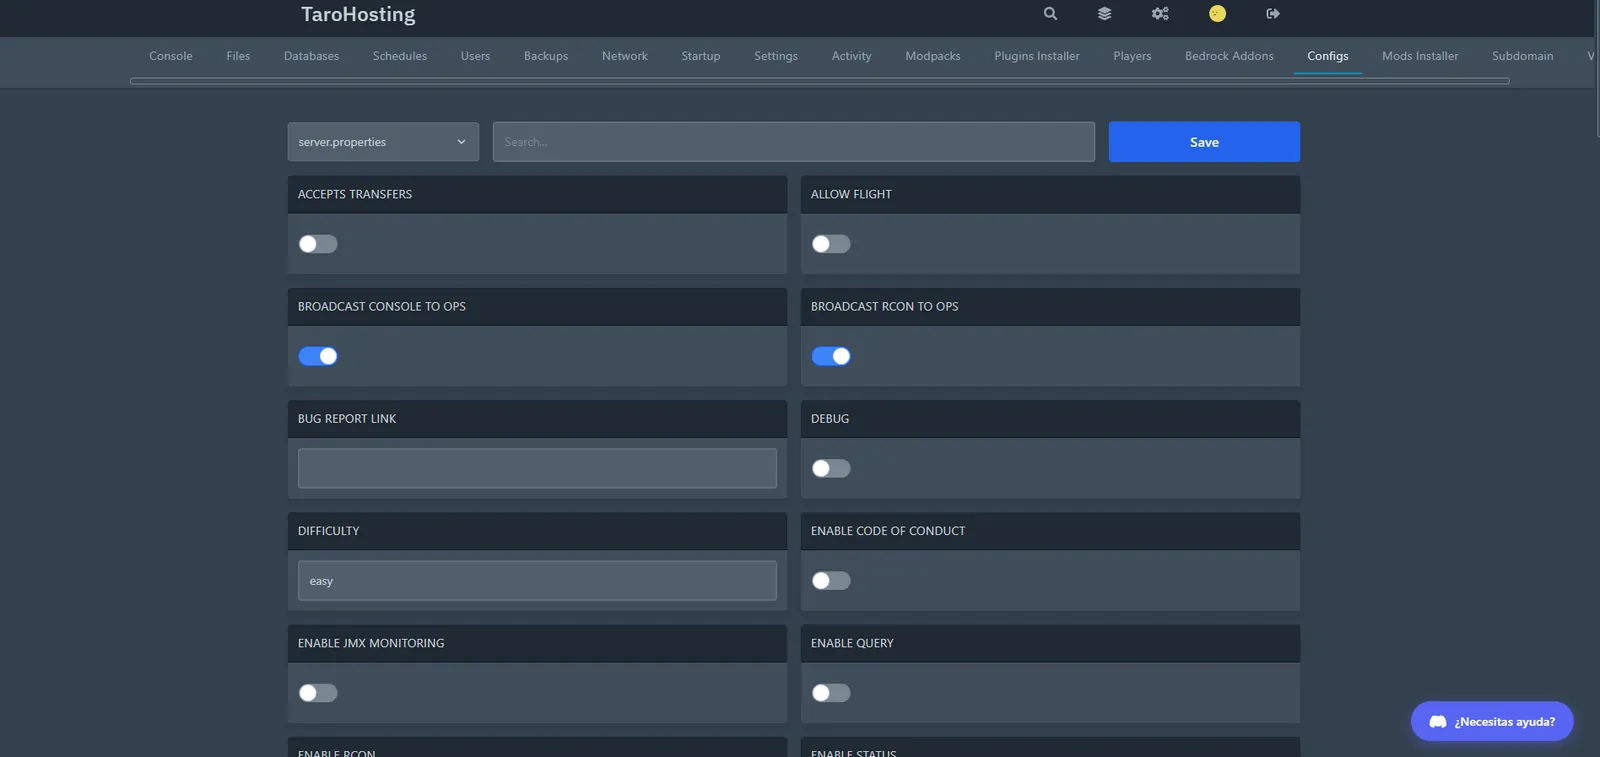This screenshot has height=757, width=1600.
Task: Click the TaroHosting logo link
Action: (x=358, y=14)
